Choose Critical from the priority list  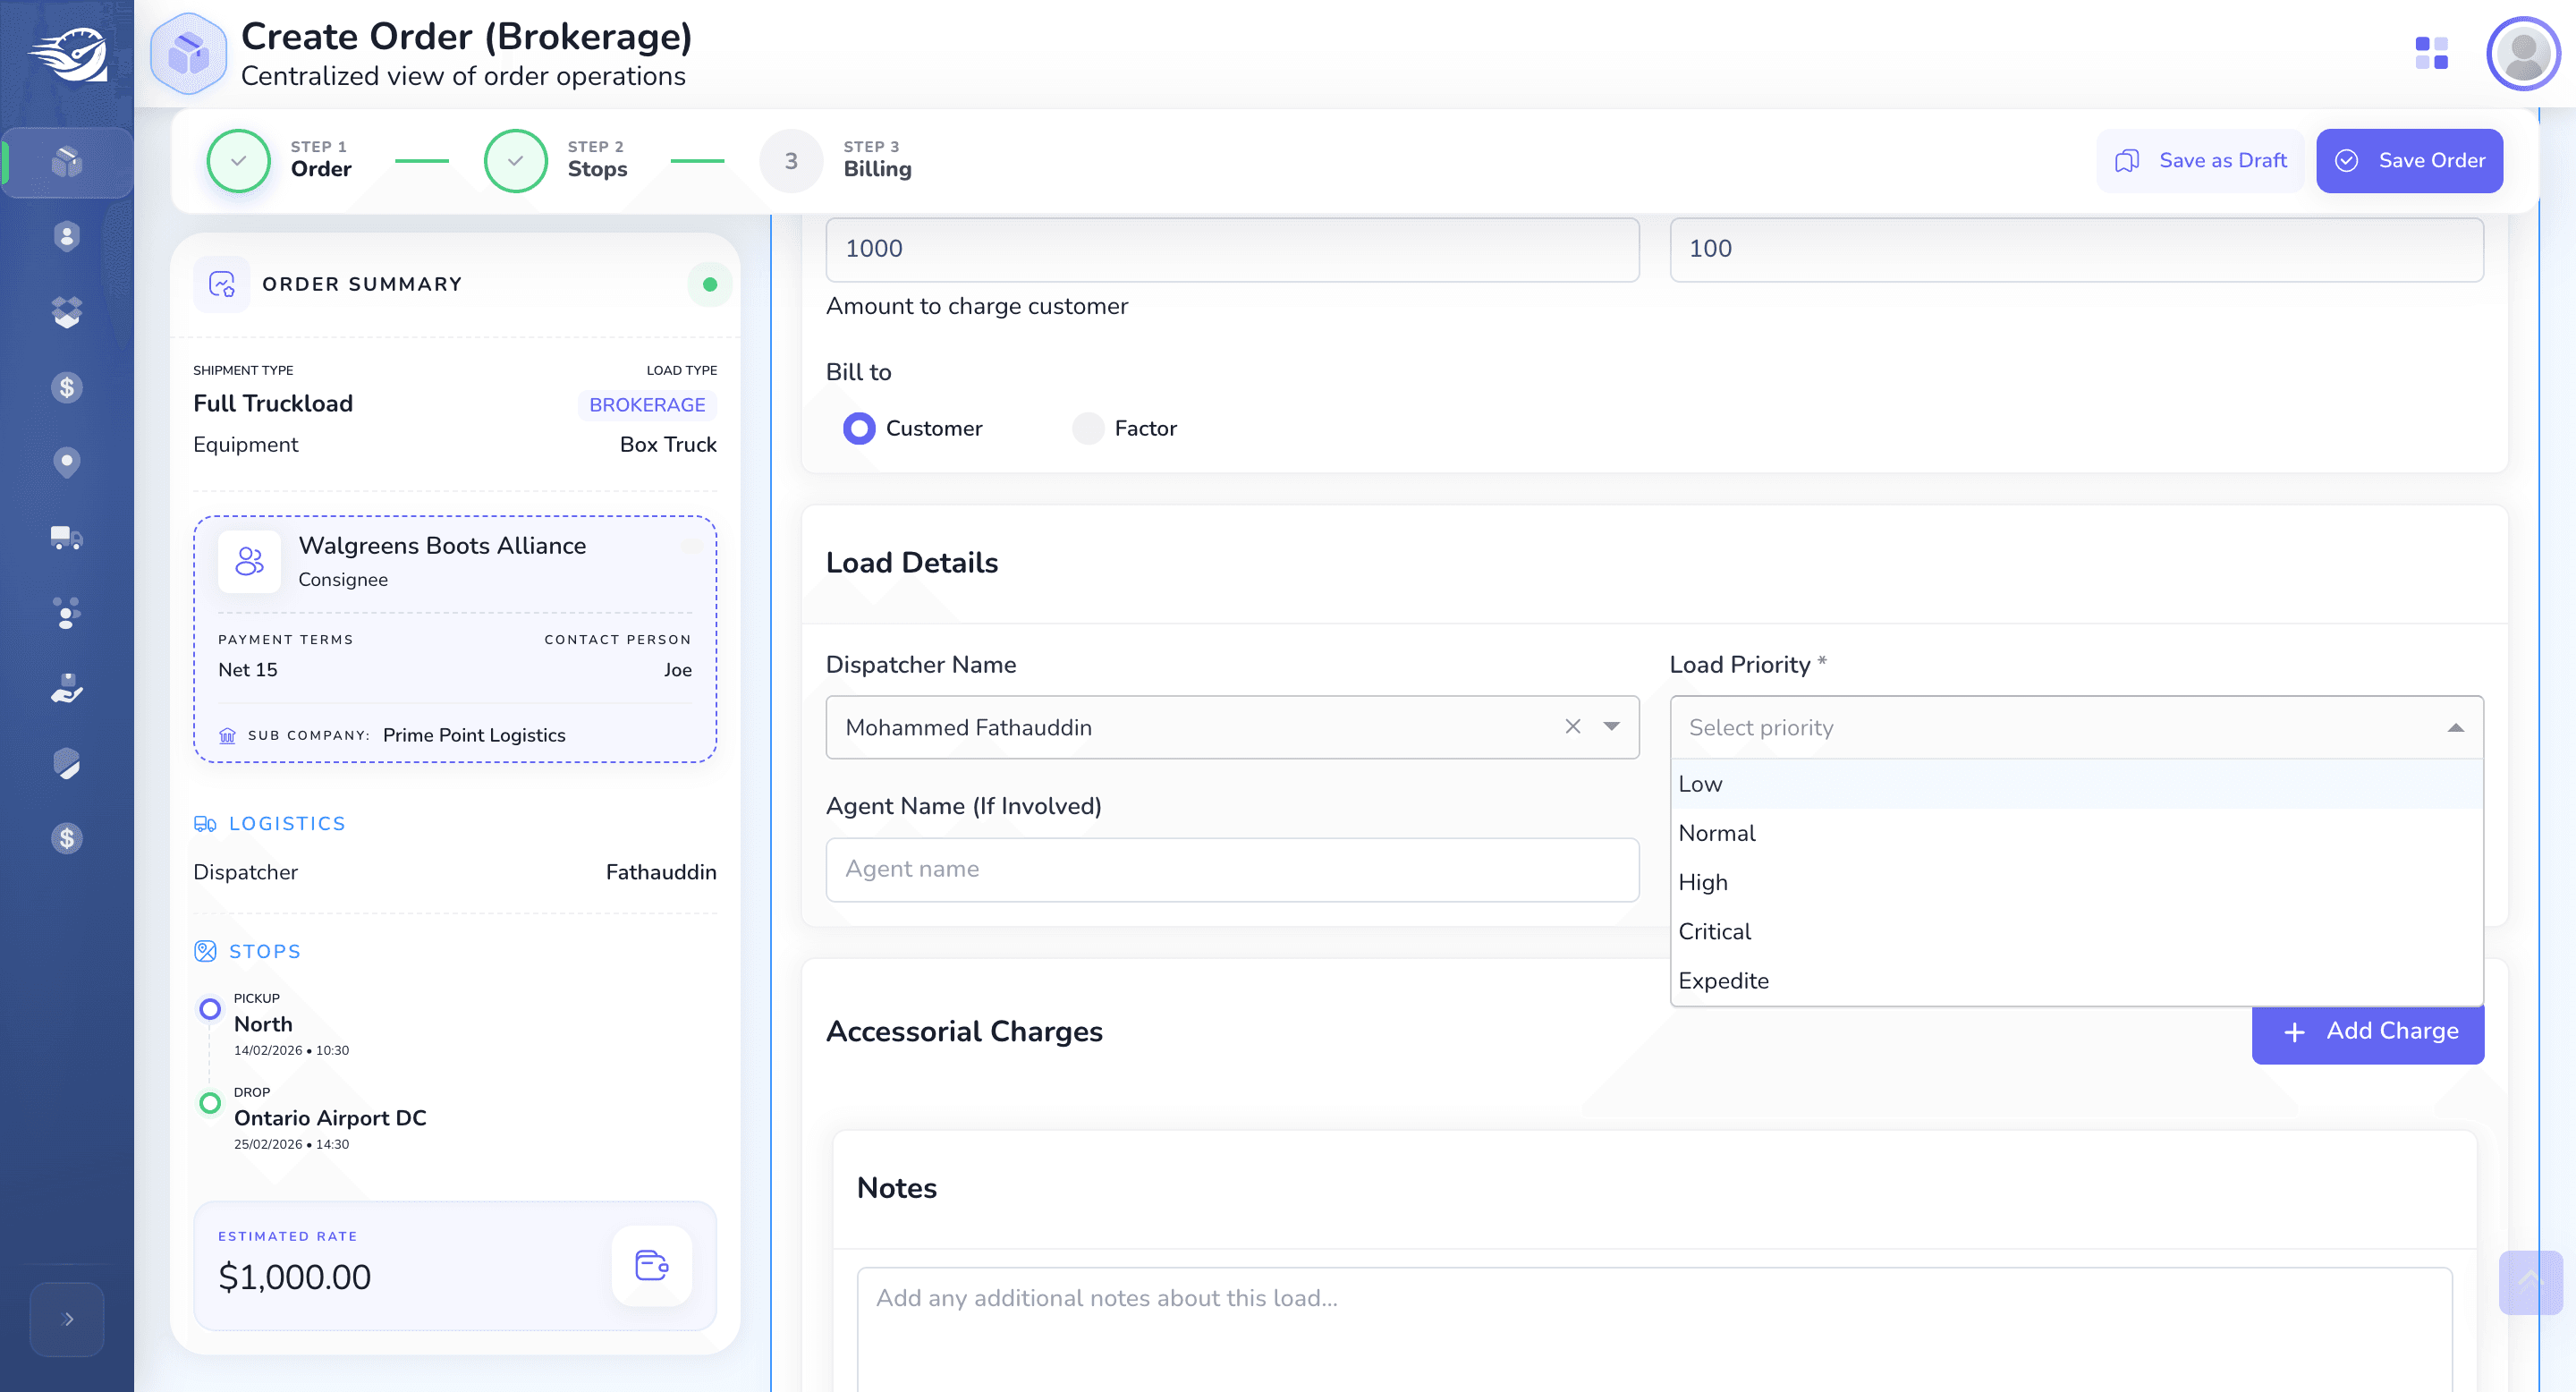(x=2076, y=931)
